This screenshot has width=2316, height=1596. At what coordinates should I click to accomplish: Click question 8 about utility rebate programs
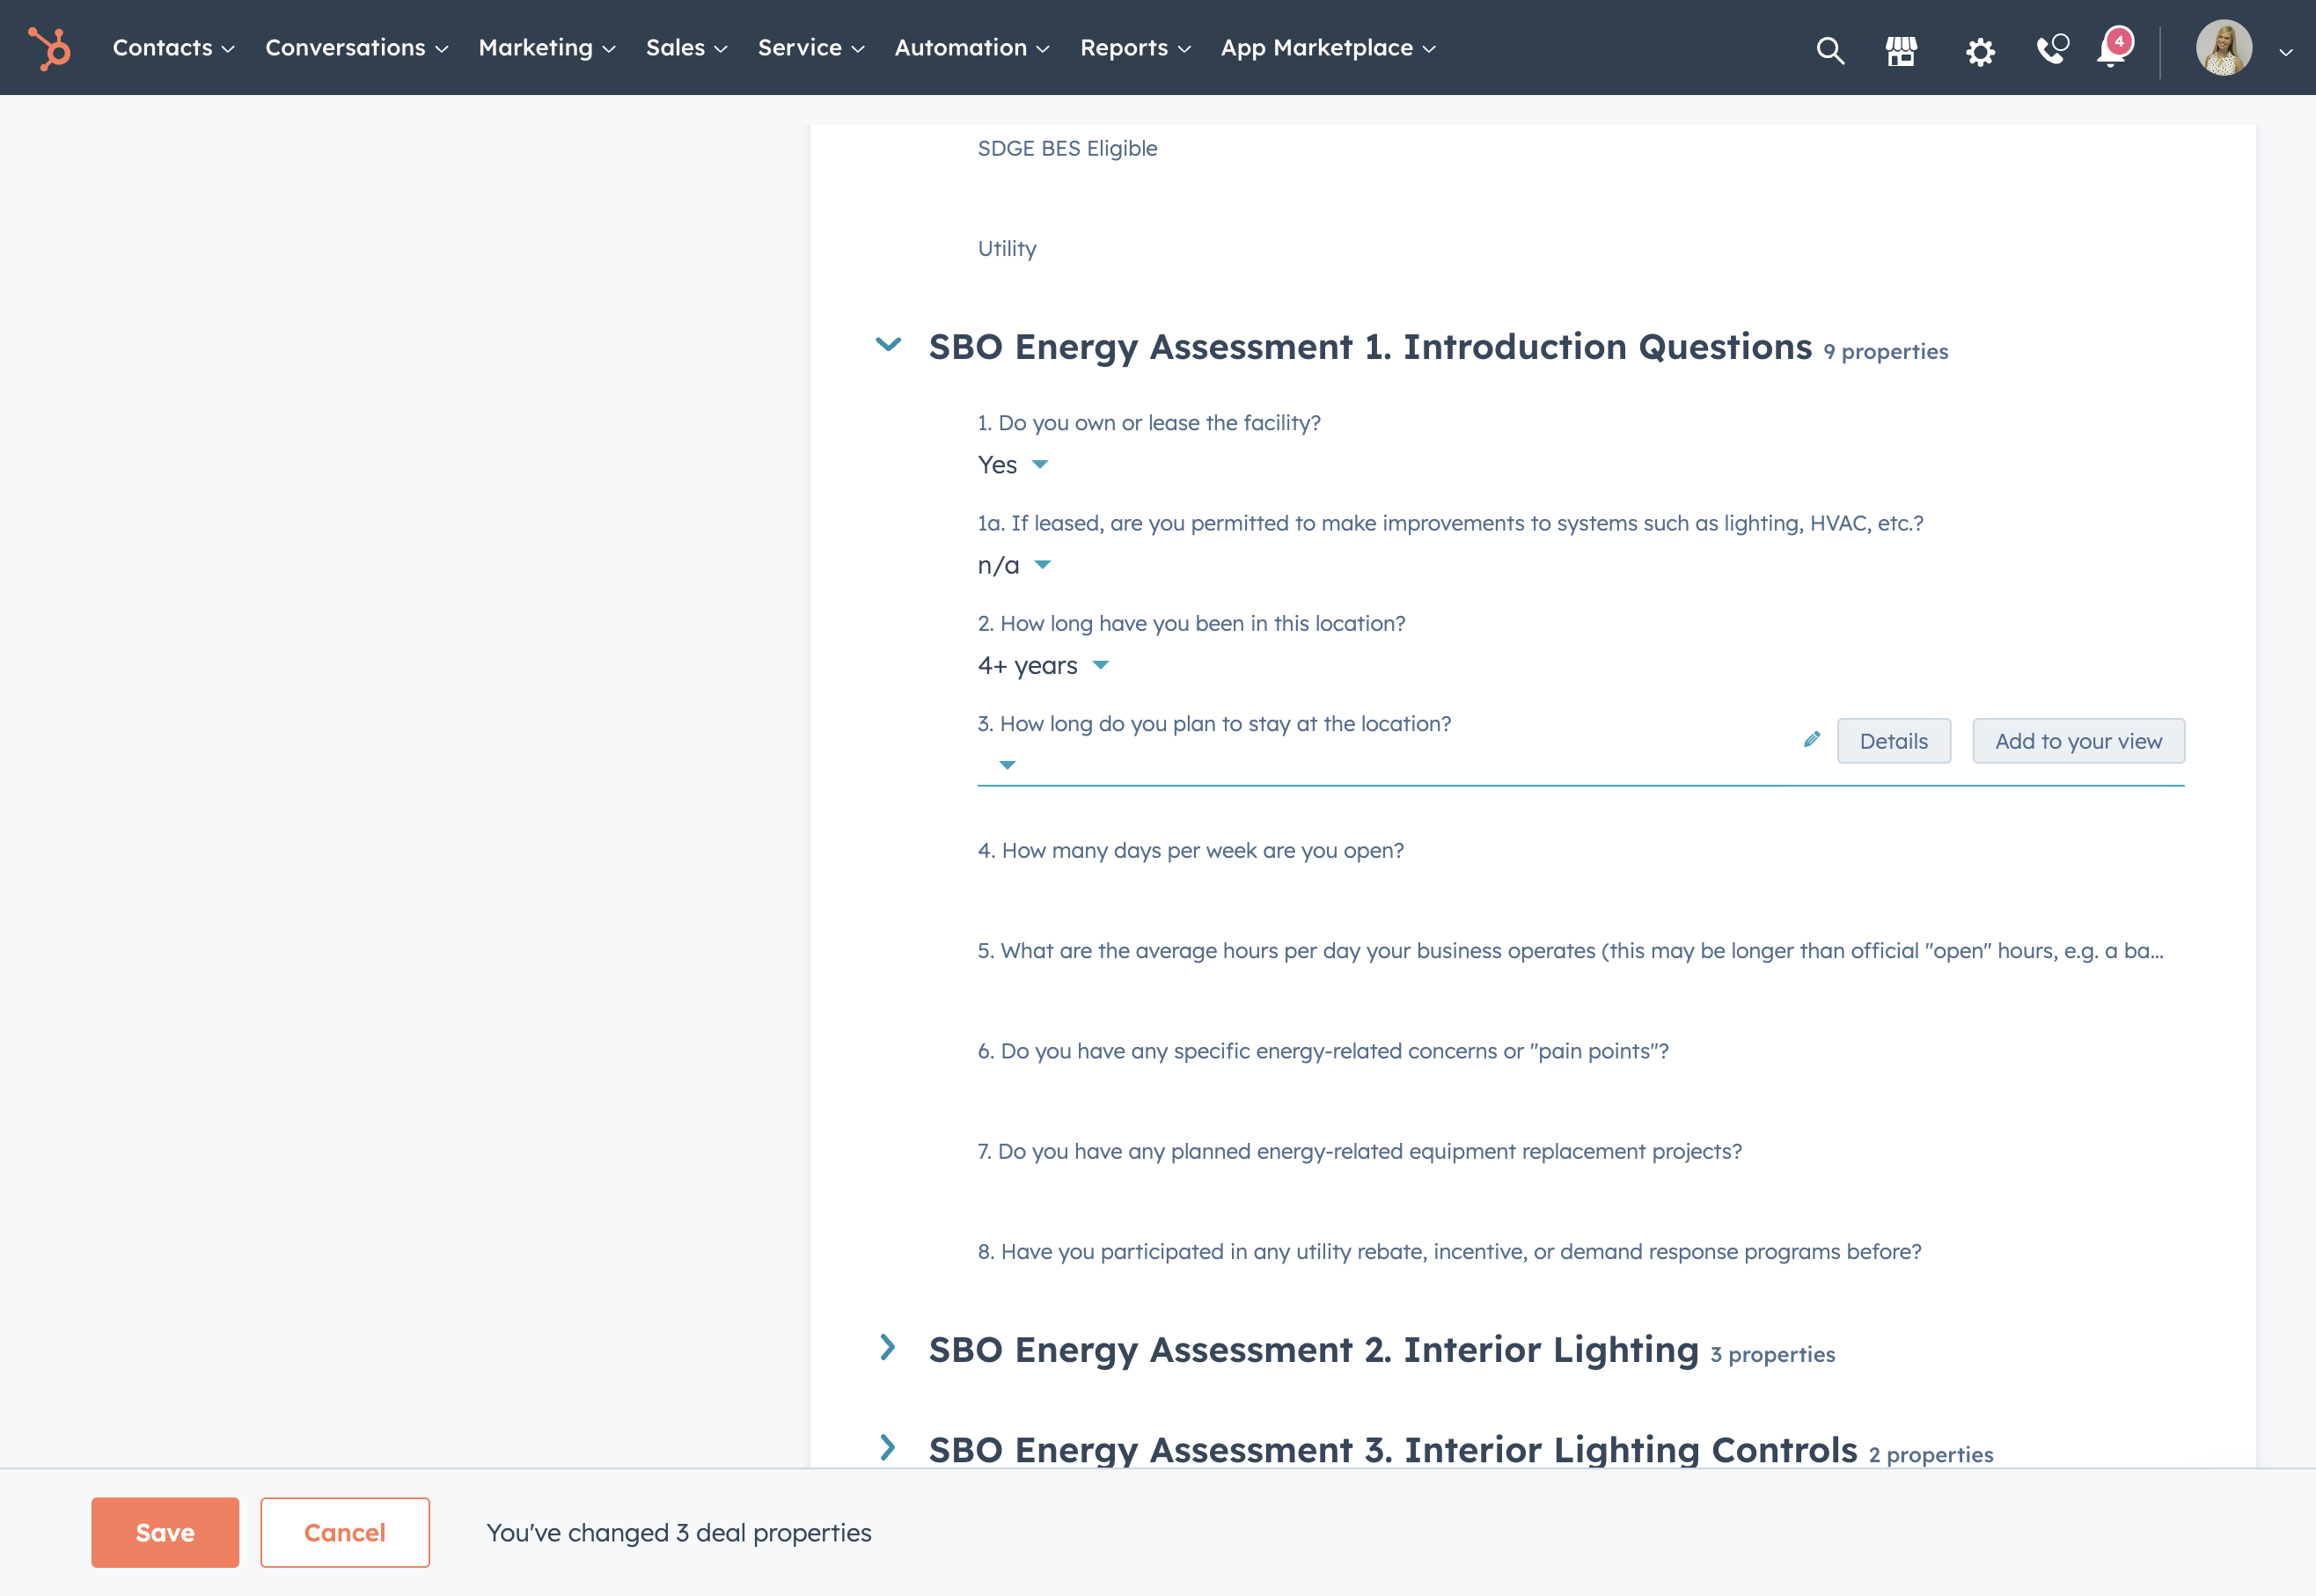pyautogui.click(x=1449, y=1251)
